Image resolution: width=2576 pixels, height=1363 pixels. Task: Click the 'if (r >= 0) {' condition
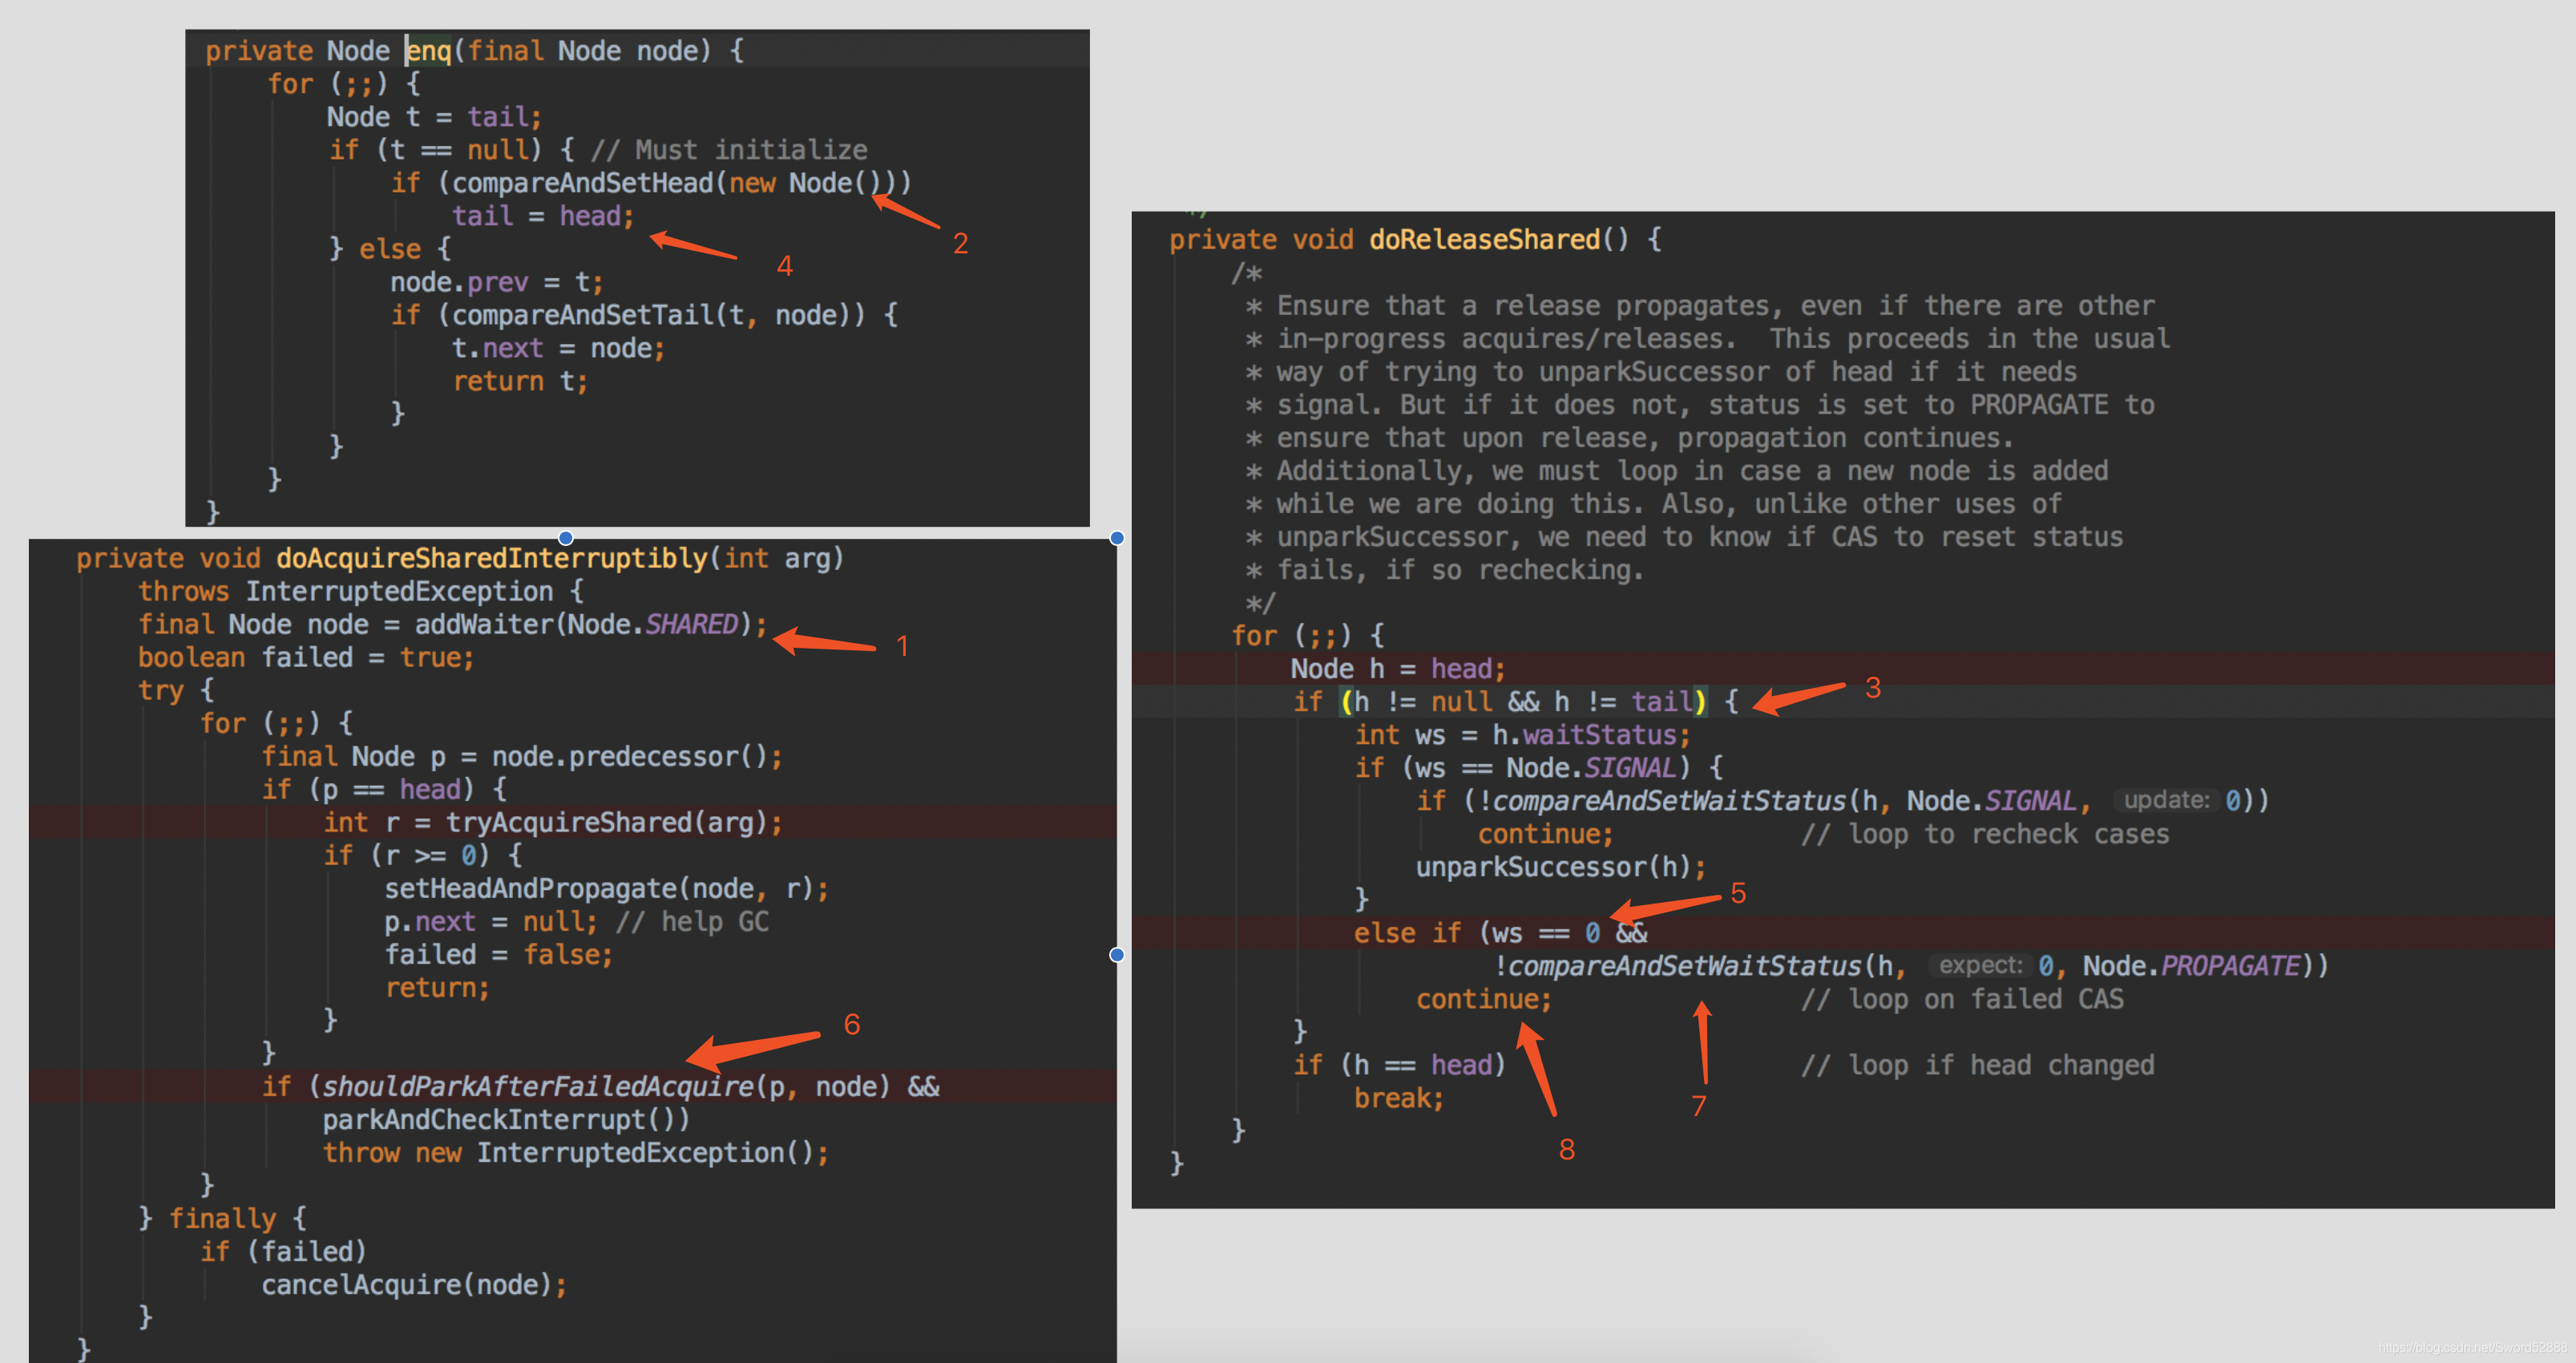[422, 855]
